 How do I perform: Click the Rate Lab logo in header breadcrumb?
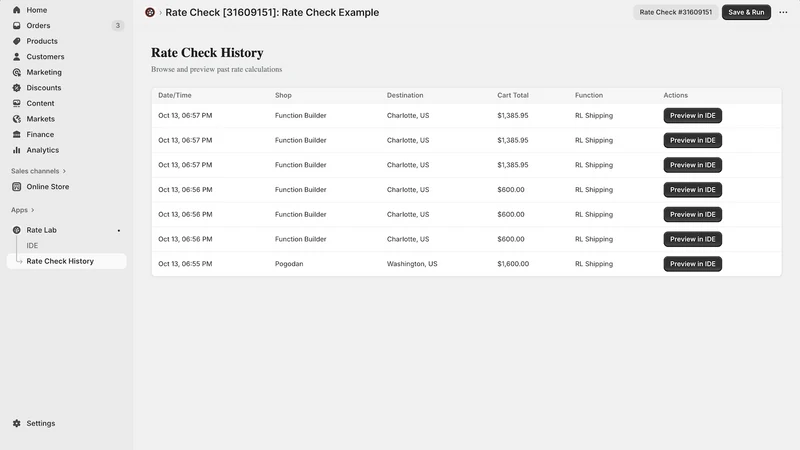pyautogui.click(x=149, y=12)
